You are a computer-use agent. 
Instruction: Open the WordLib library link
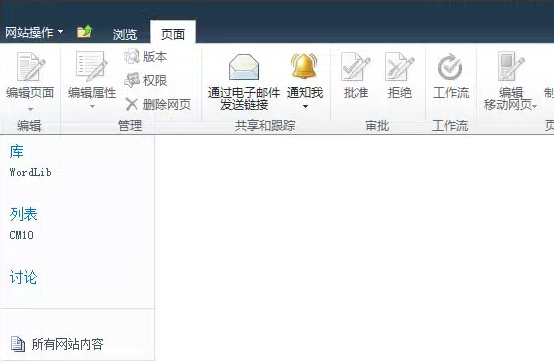(x=30, y=172)
